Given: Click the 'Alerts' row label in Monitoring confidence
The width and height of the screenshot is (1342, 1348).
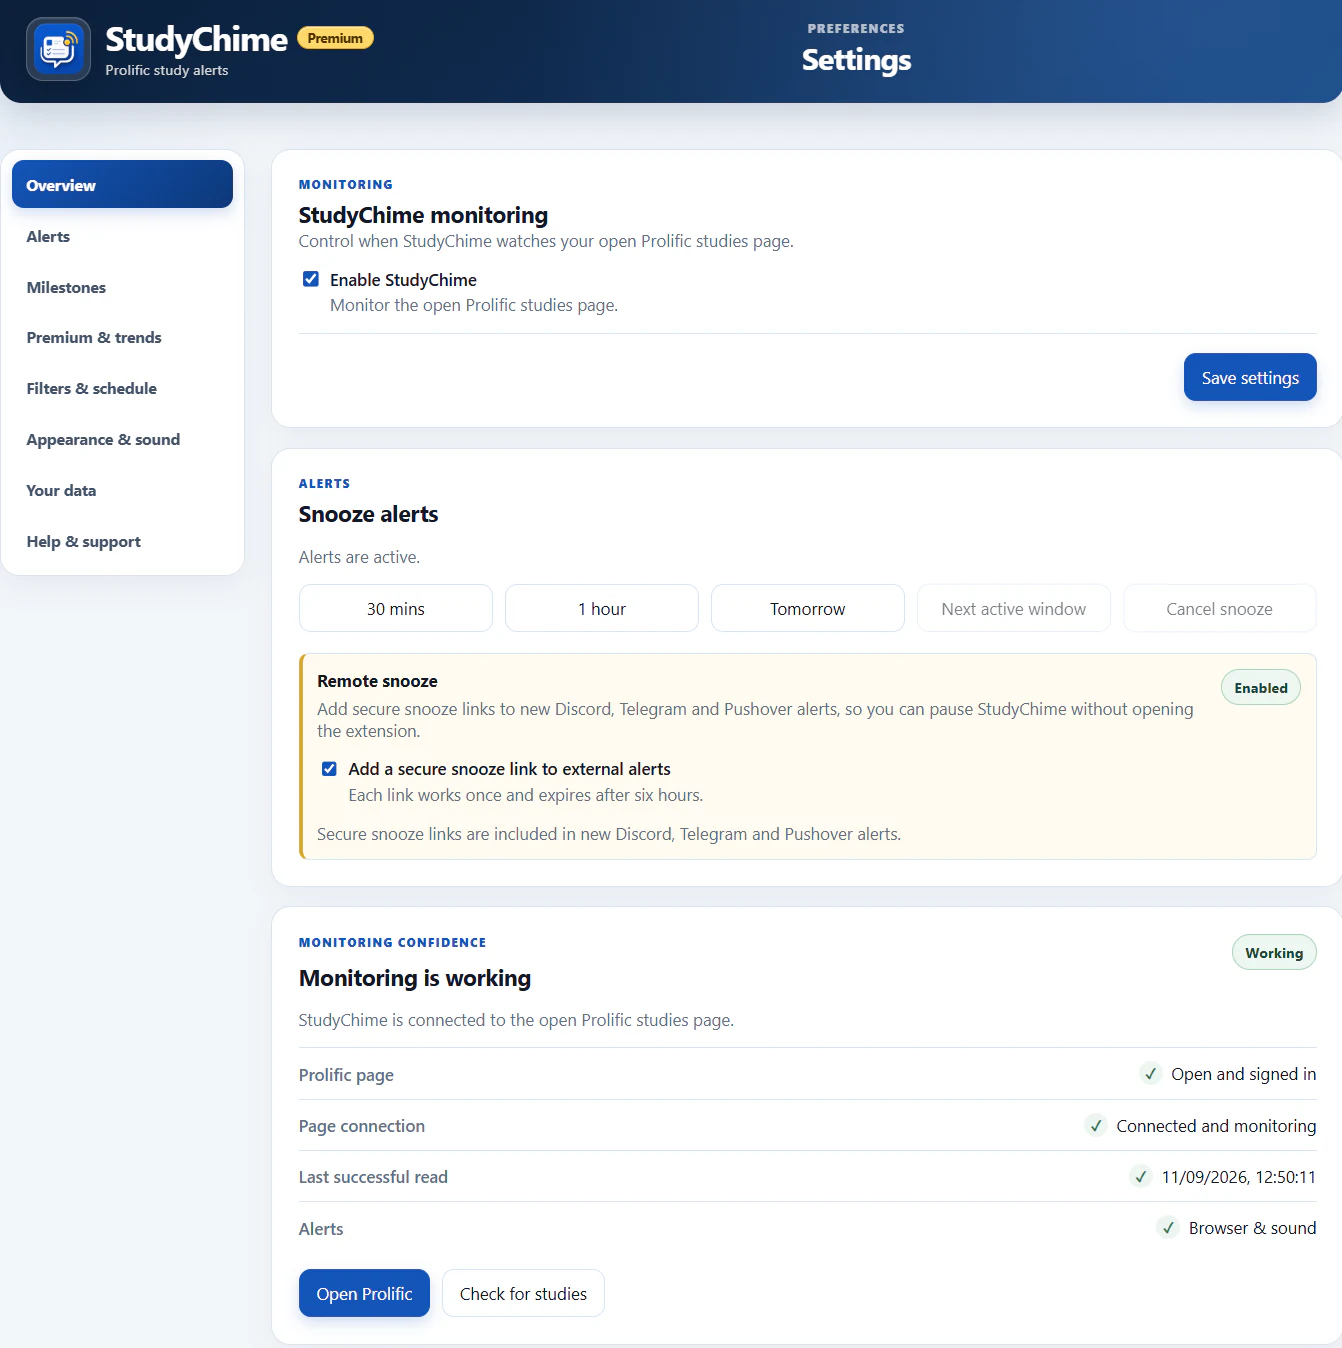Looking at the screenshot, I should pyautogui.click(x=321, y=1229).
